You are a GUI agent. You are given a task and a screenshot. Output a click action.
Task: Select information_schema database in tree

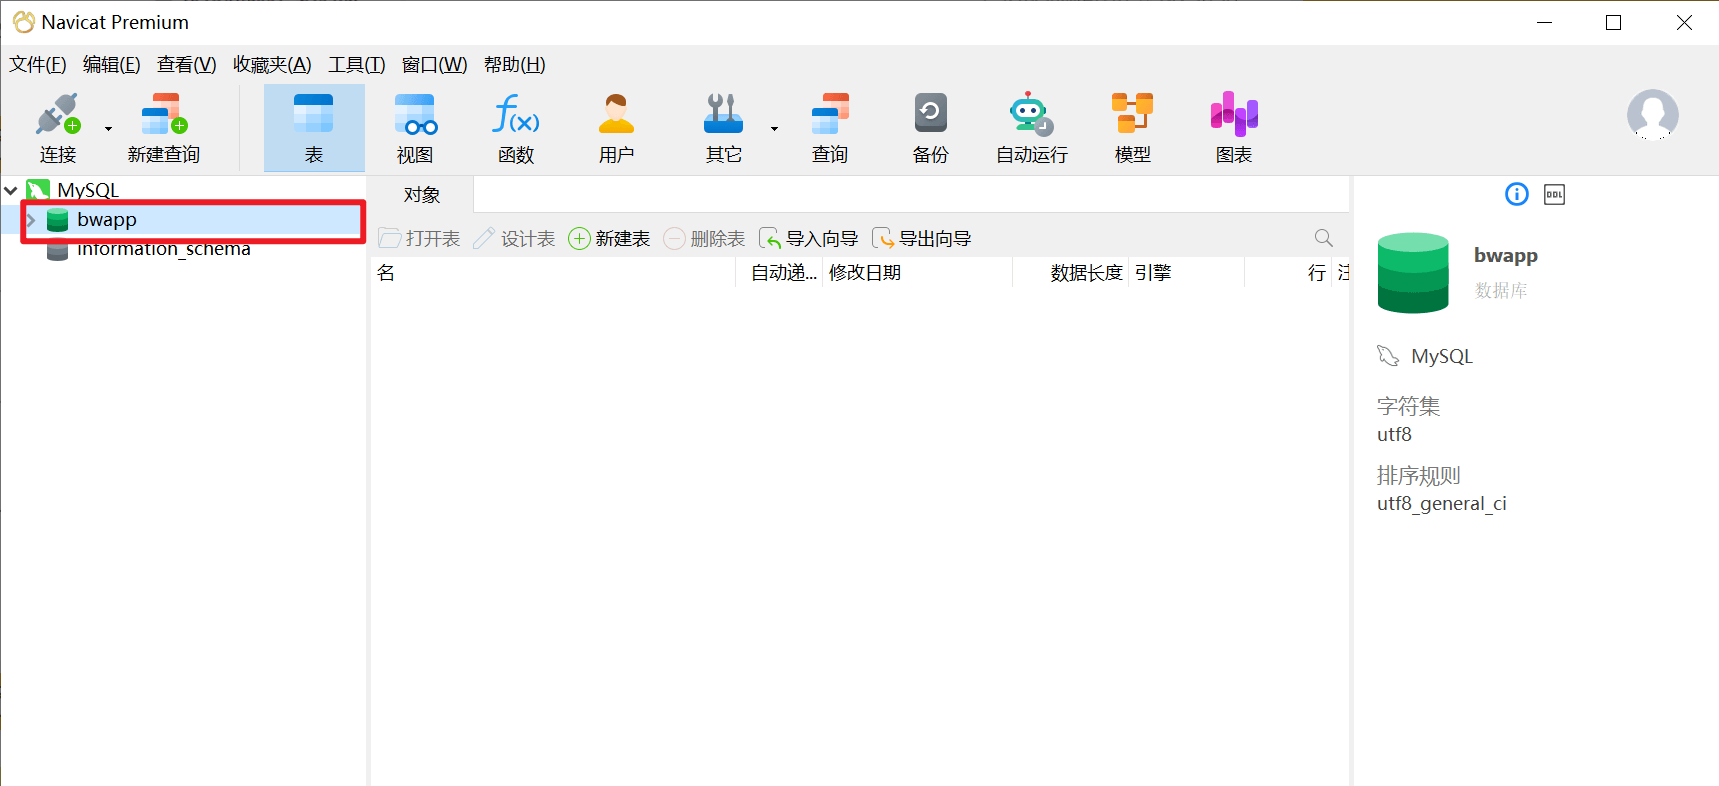click(x=163, y=250)
